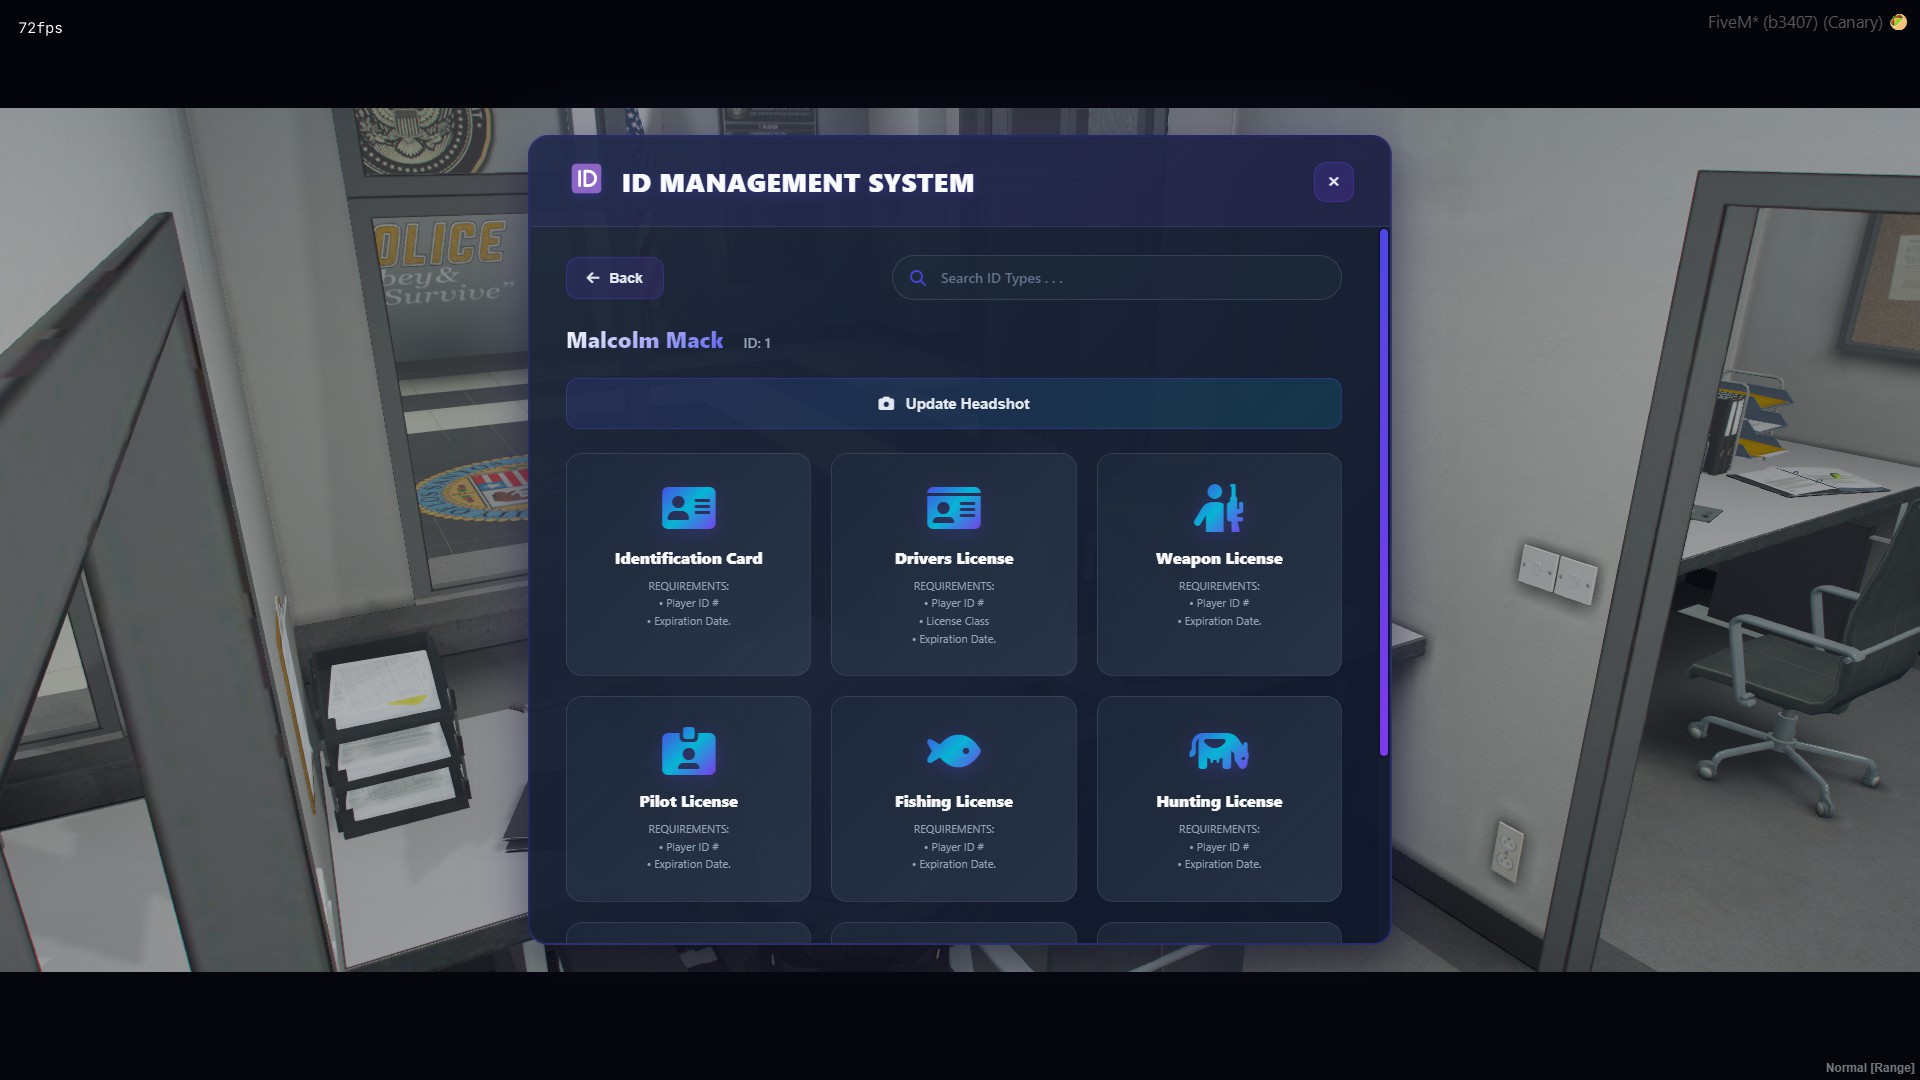Click the purple vertical scrollbar
1920x1080 pixels.
(1384, 490)
